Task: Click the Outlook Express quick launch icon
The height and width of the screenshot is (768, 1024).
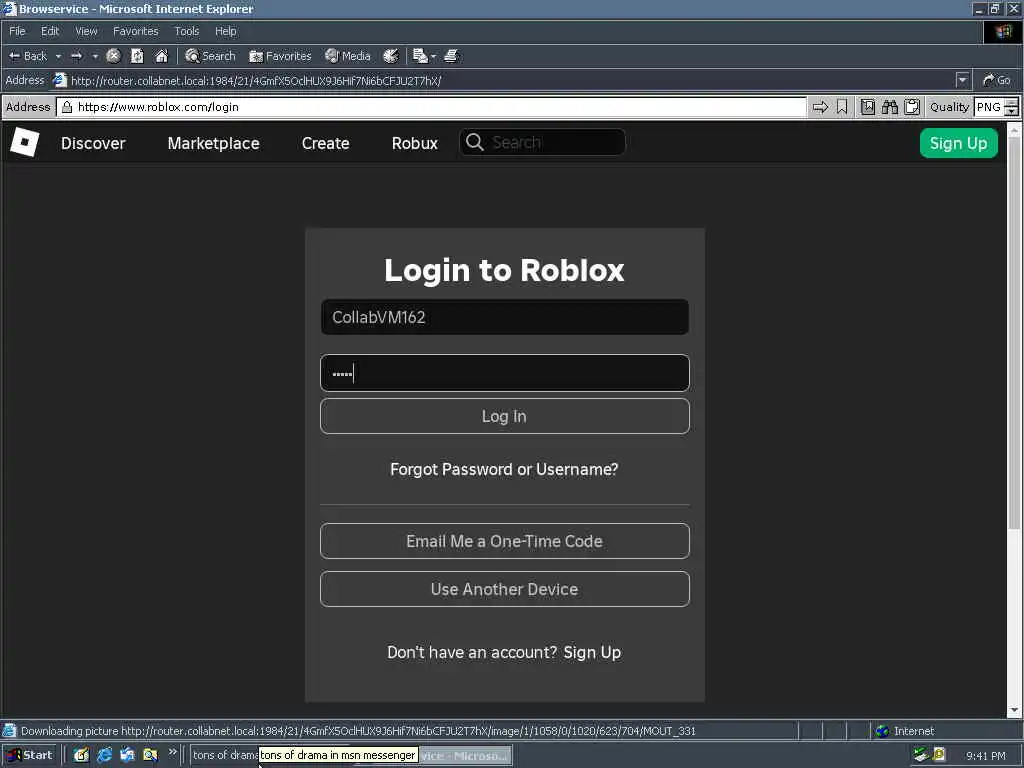Action: [127, 755]
